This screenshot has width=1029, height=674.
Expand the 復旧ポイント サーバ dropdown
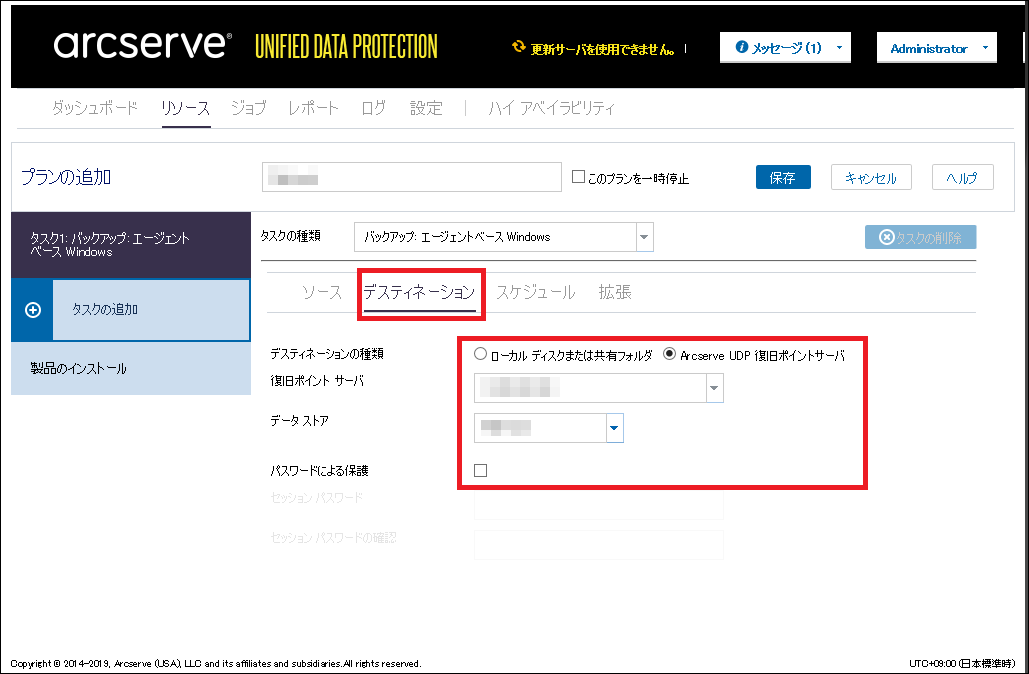[x=714, y=388]
